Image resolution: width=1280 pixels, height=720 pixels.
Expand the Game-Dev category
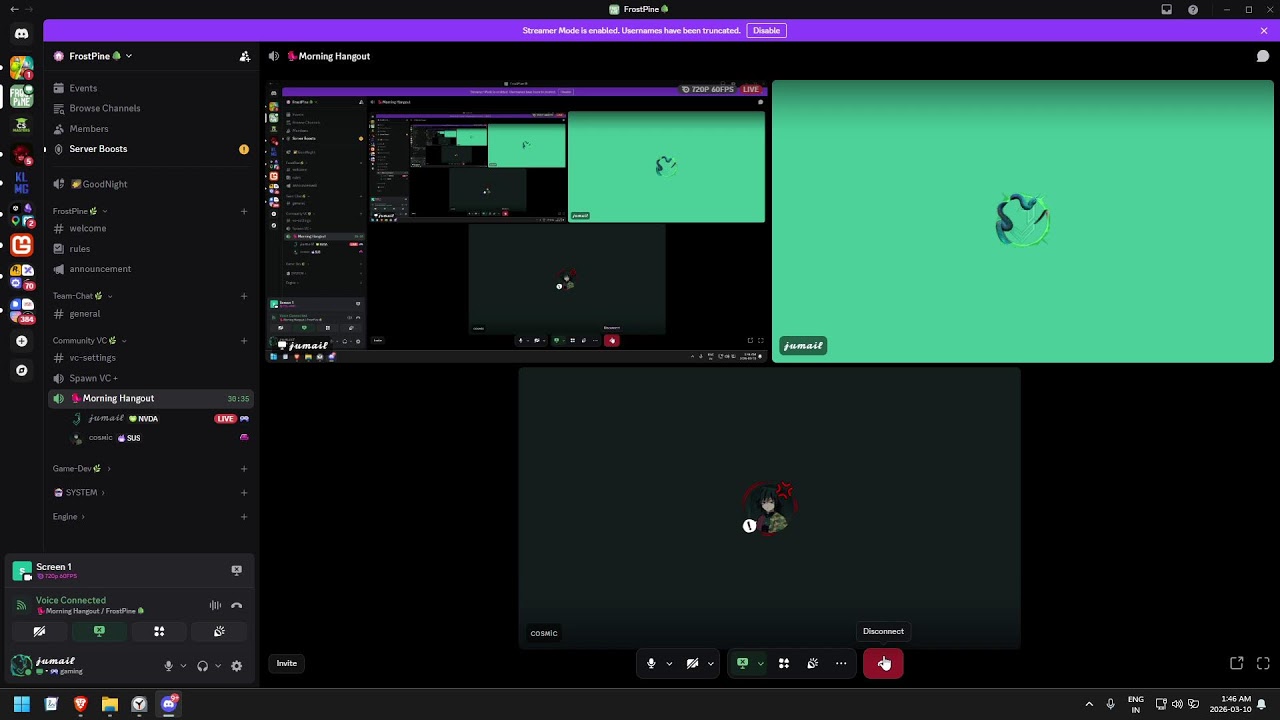pyautogui.click(x=81, y=468)
